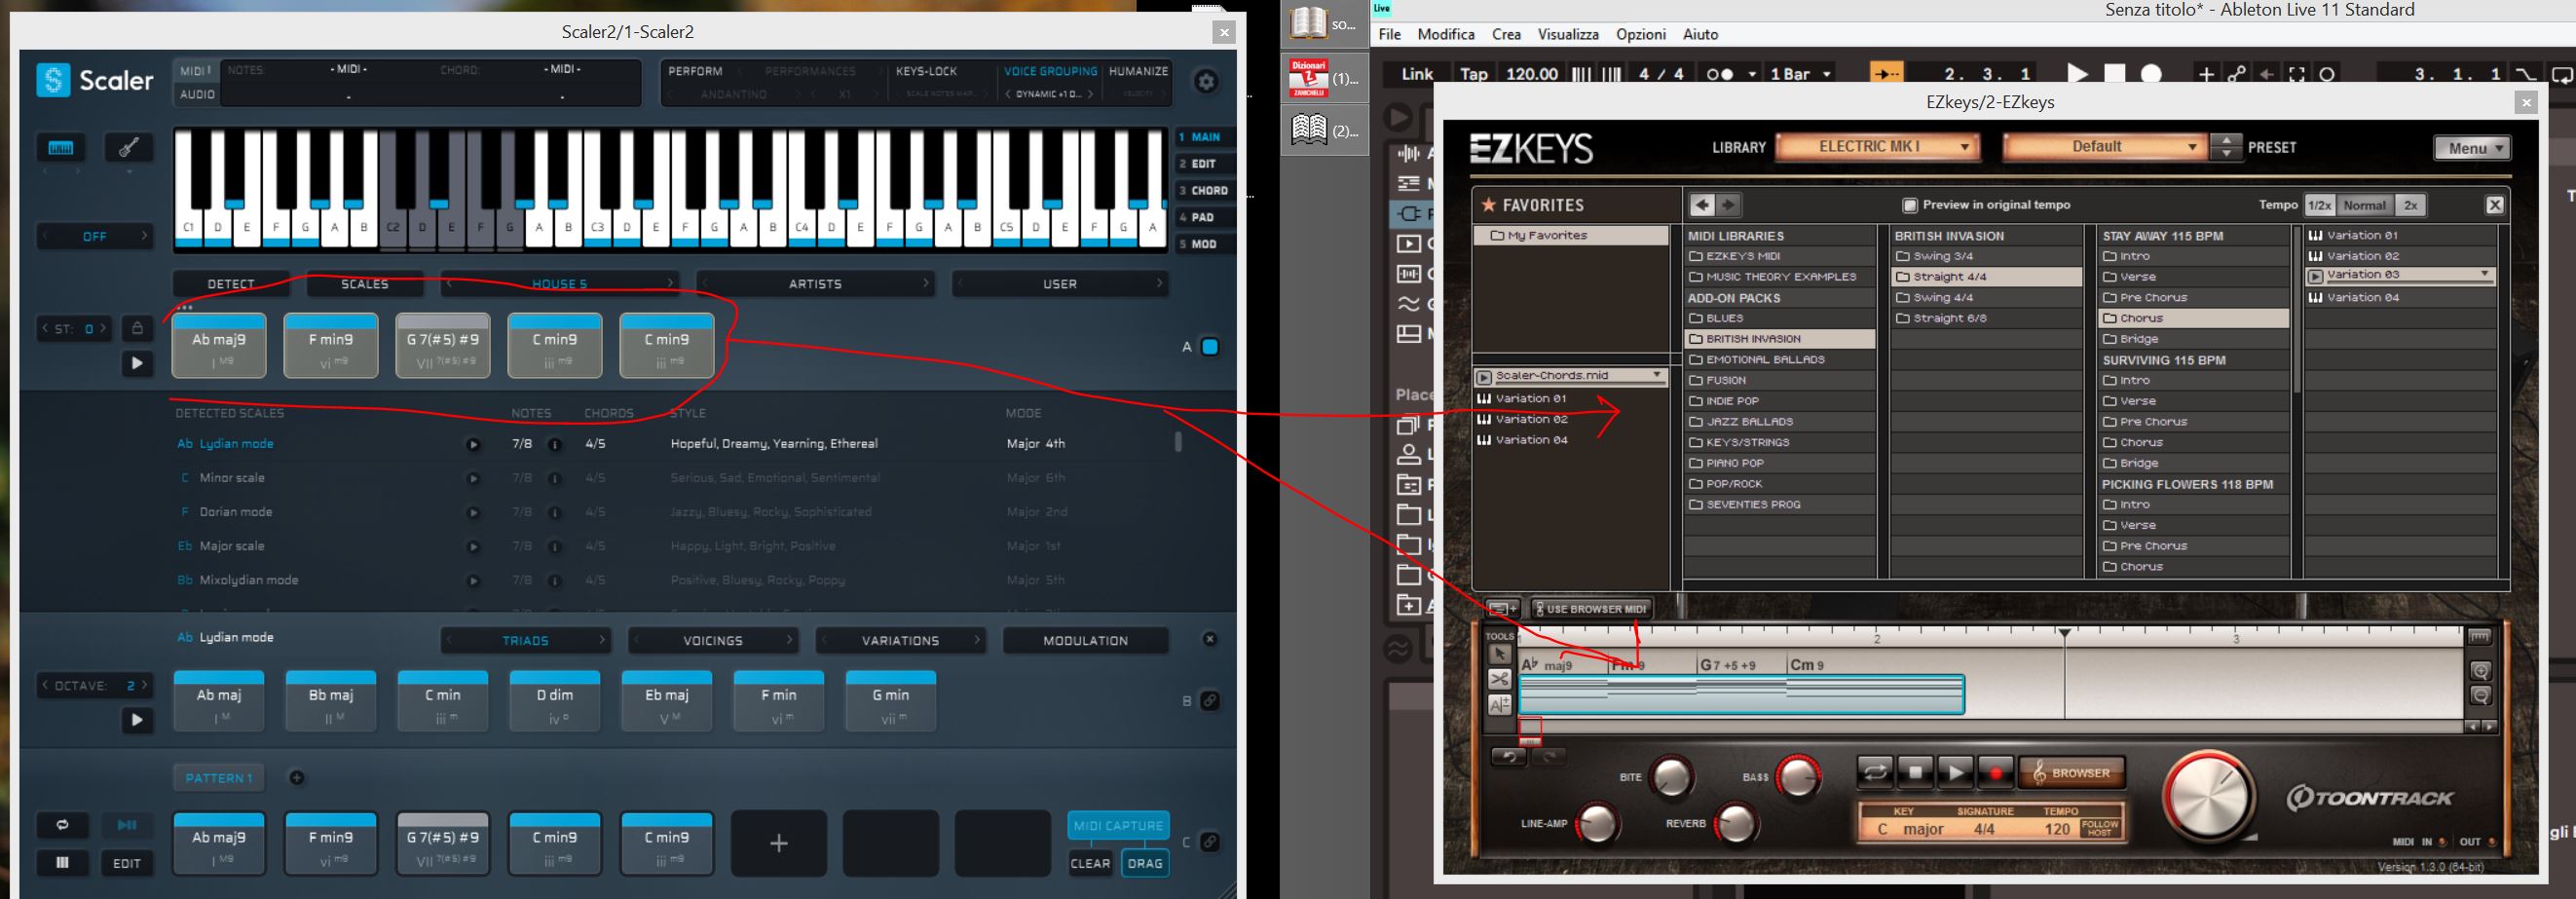Set EZkeys preview tempo to 2x

[x=2411, y=205]
